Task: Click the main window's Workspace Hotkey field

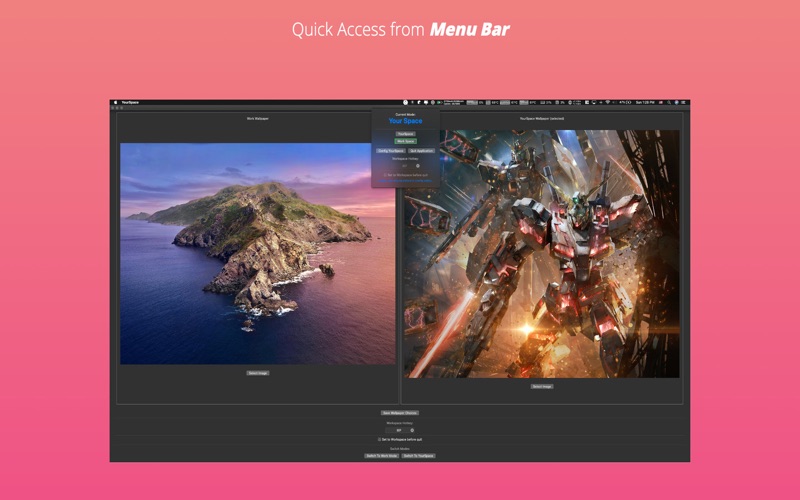Action: click(x=400, y=430)
